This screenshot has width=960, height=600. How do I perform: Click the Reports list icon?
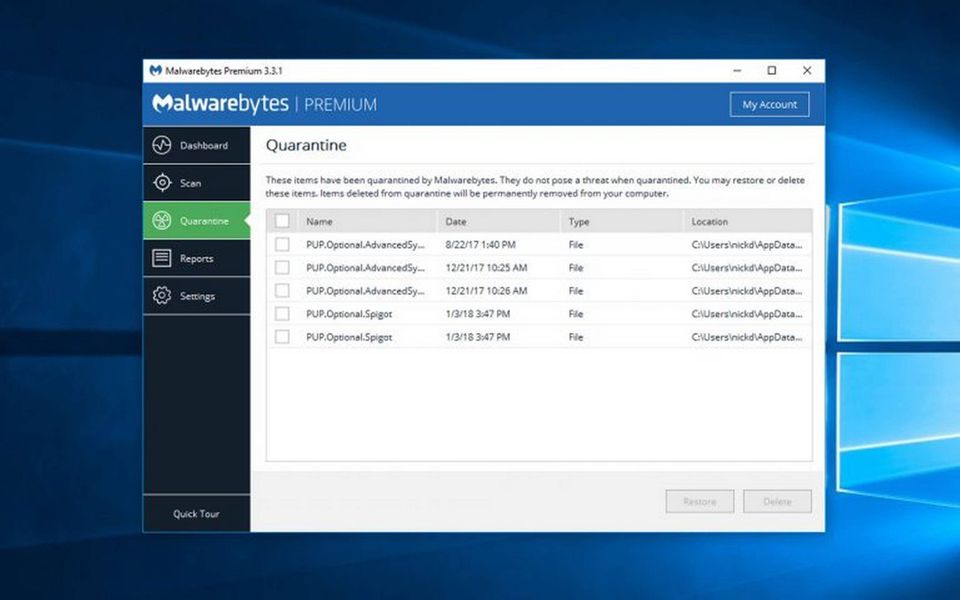tap(162, 259)
